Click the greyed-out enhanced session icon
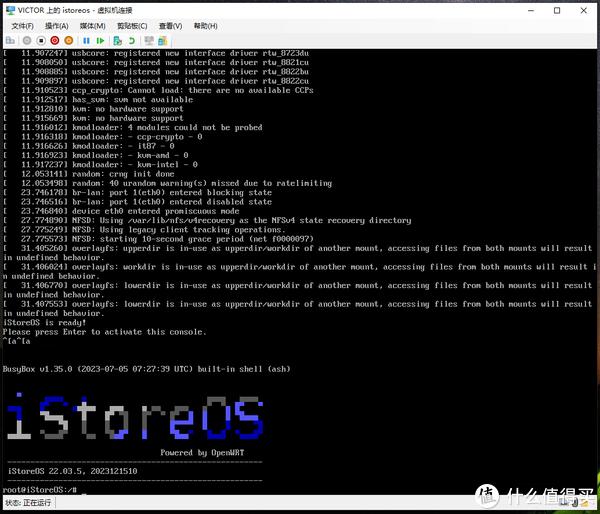This screenshot has height=514, width=600. 149,41
